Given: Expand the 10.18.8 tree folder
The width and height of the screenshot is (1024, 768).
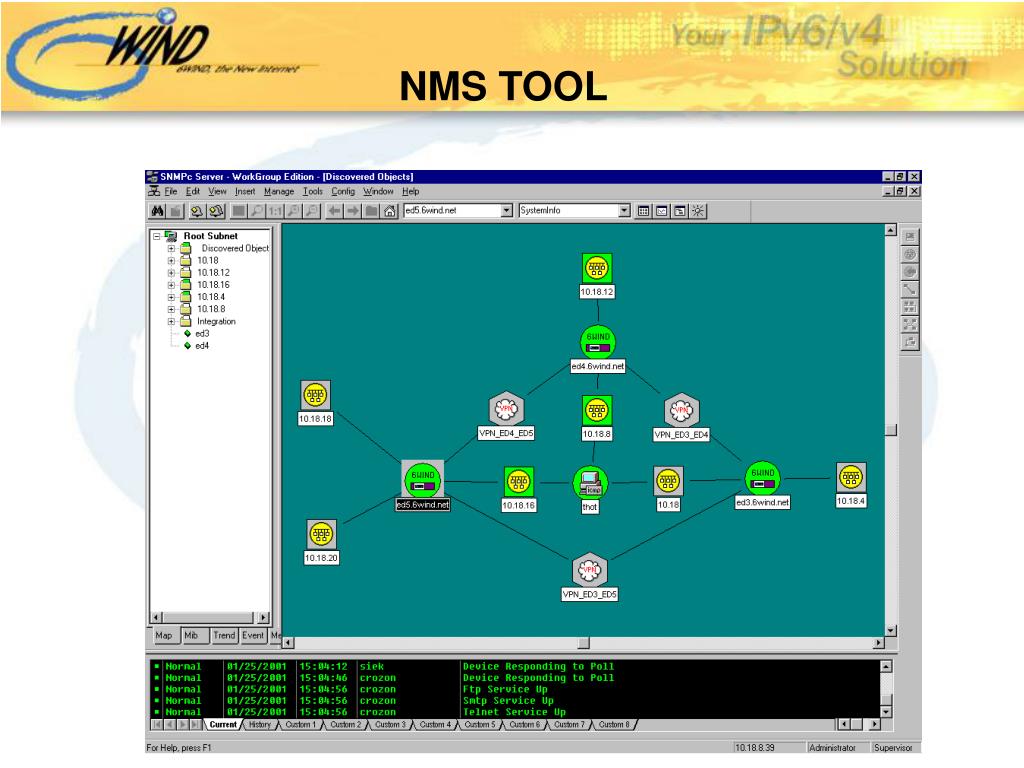Looking at the screenshot, I should [171, 309].
